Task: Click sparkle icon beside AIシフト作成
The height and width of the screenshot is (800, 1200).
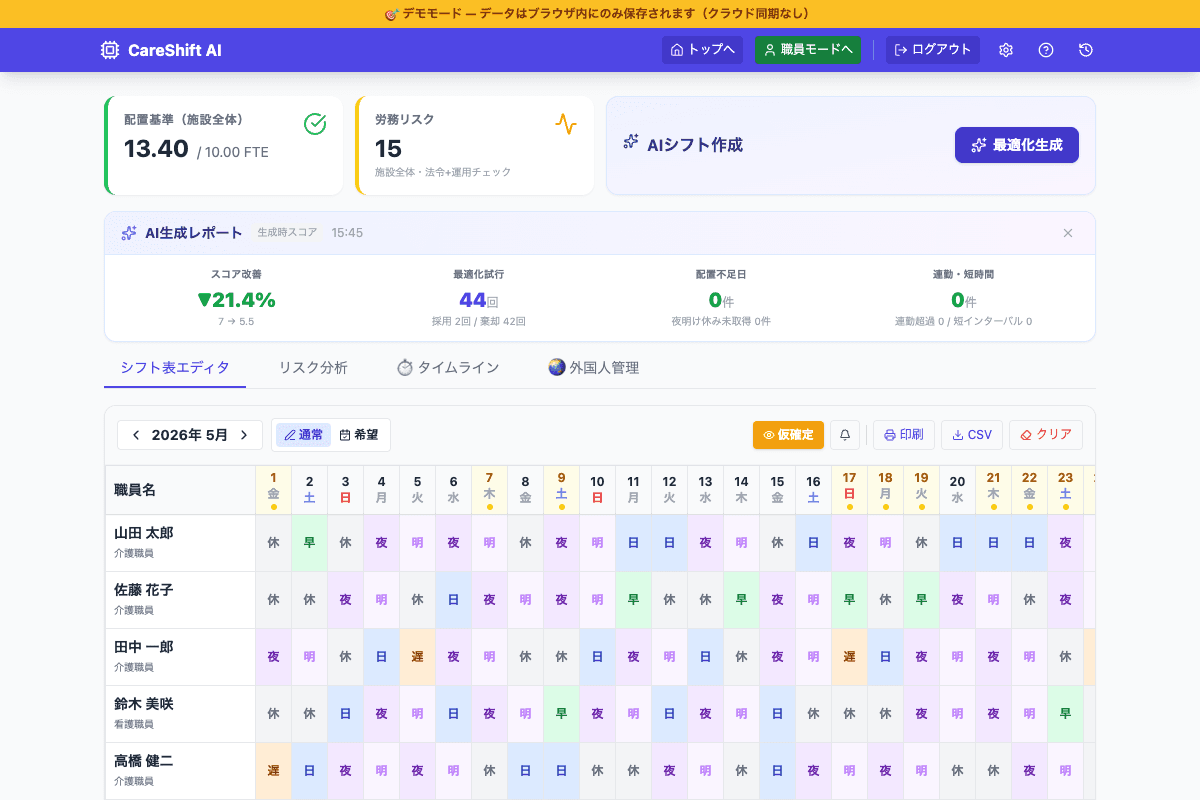Action: coord(631,143)
